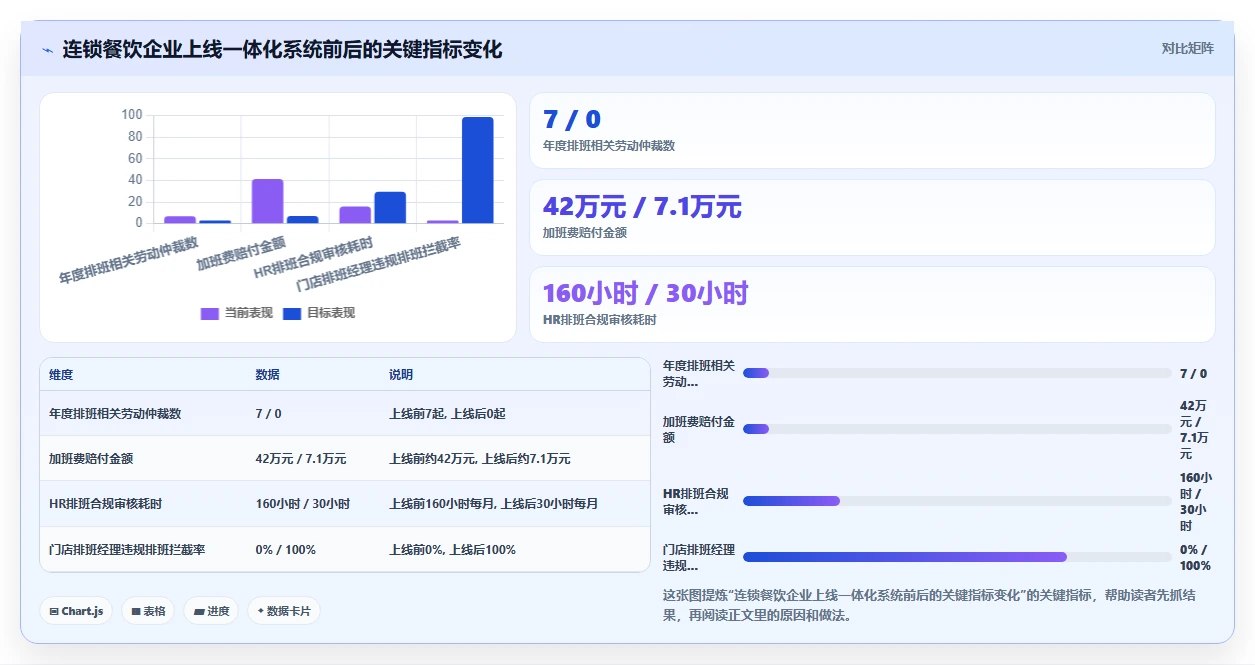
Task: Select the 160小时 / 30小时 card value
Action: [645, 294]
